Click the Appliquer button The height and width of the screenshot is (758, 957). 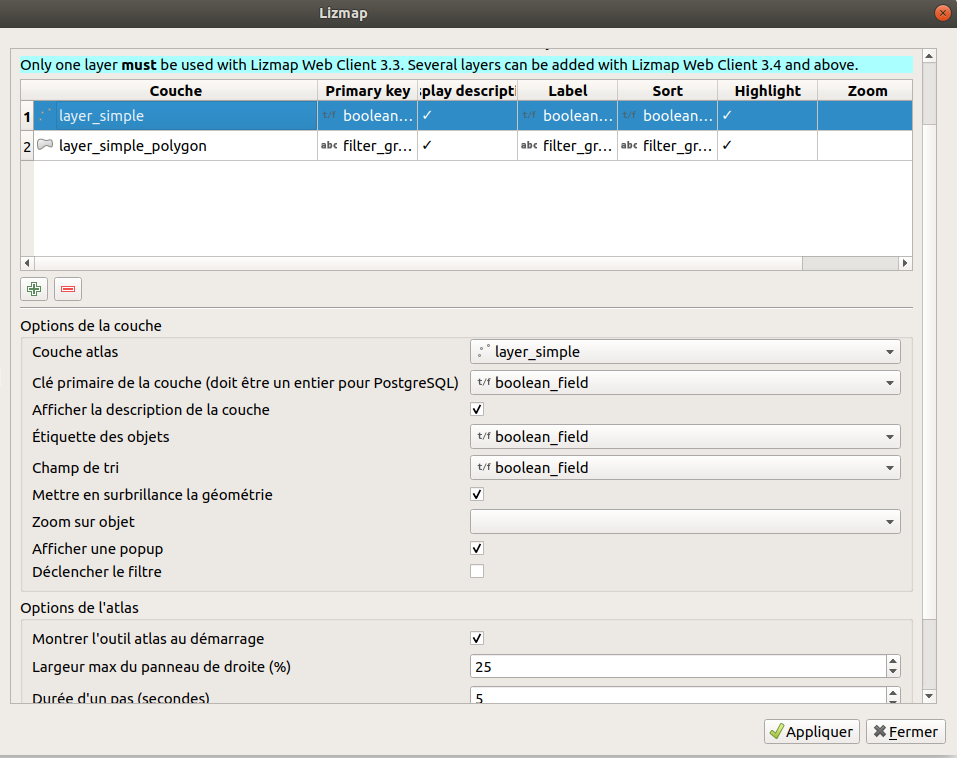pyautogui.click(x=811, y=731)
